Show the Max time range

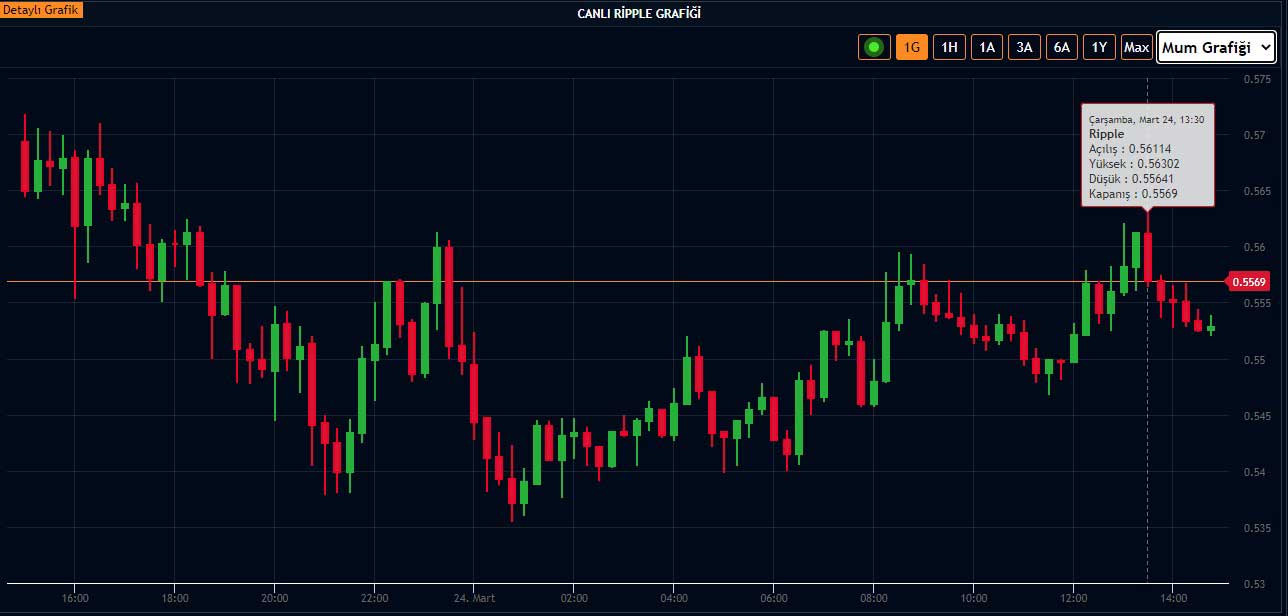coord(1136,46)
